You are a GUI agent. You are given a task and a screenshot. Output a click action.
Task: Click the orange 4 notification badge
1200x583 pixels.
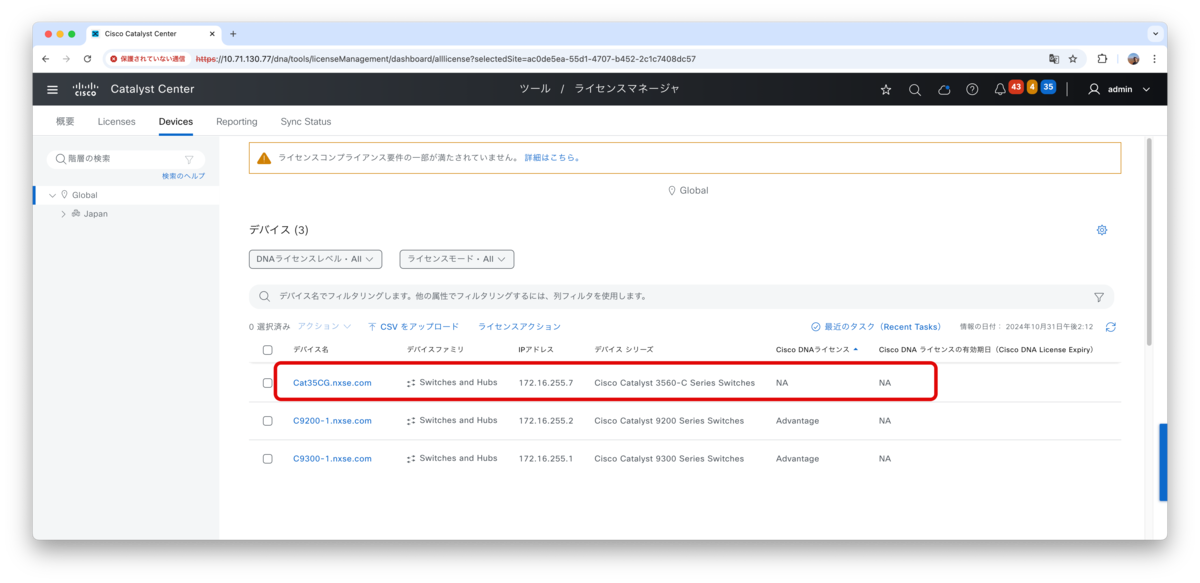[x=1032, y=87]
